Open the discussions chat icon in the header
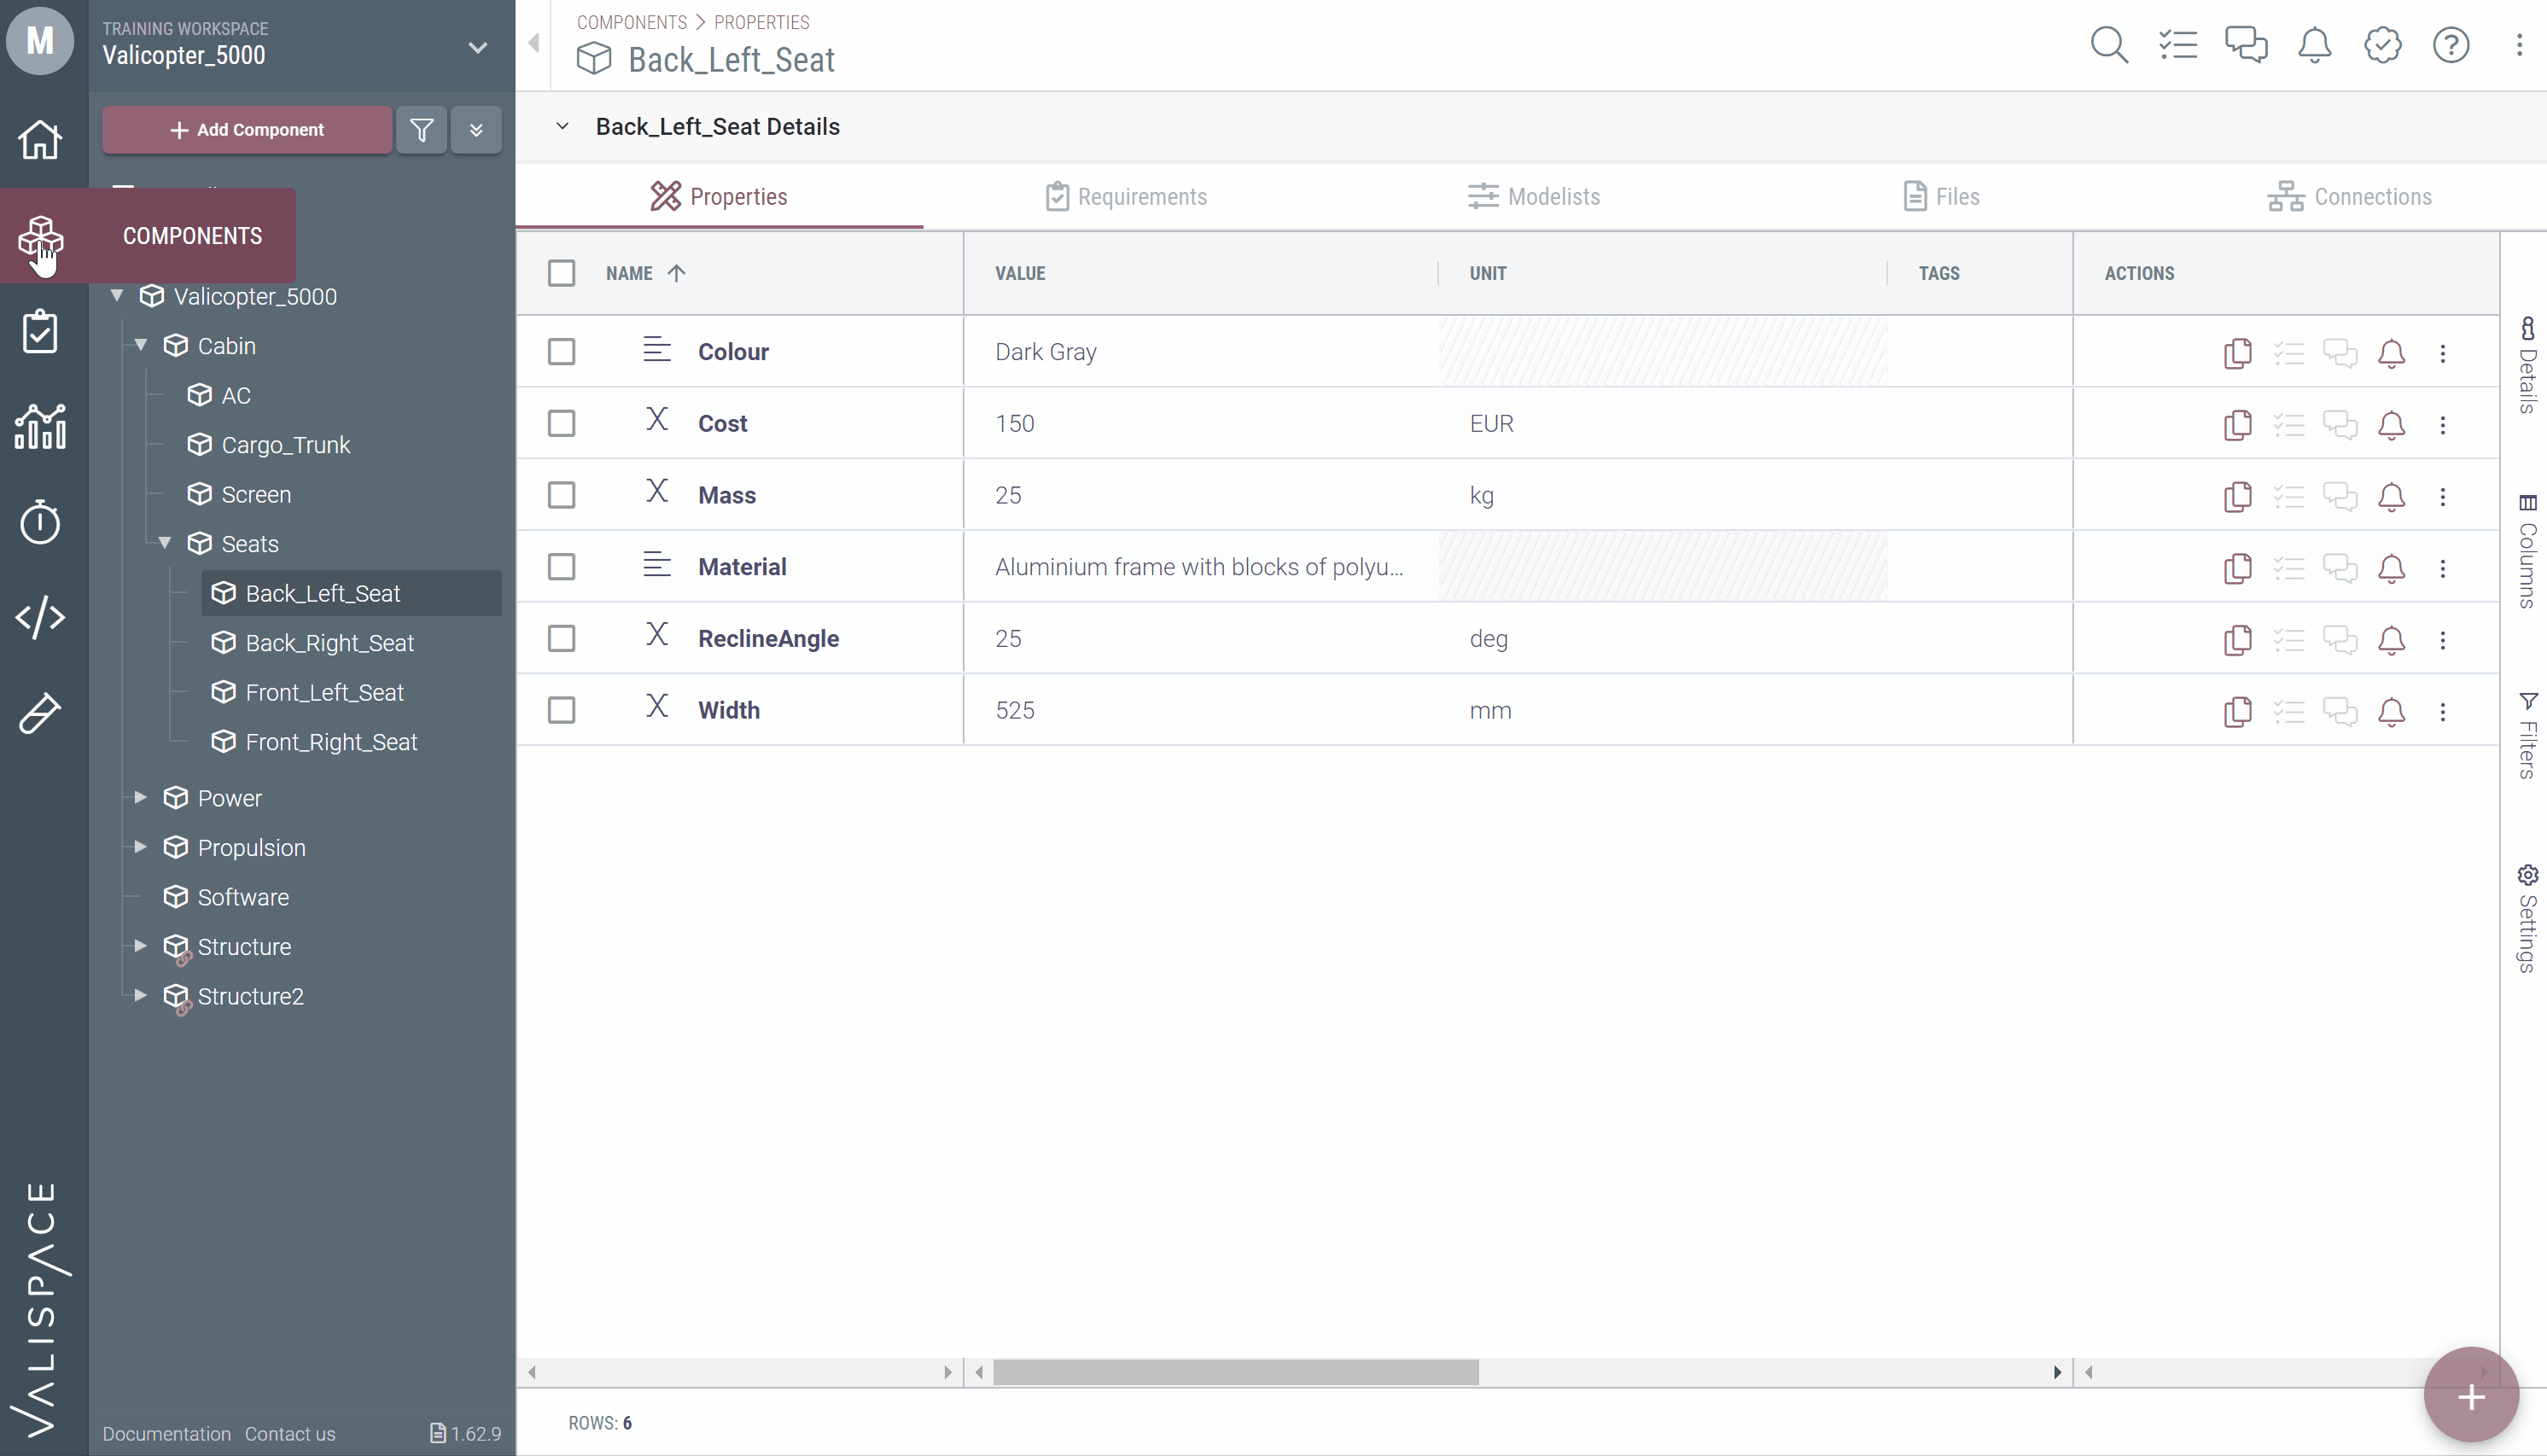The height and width of the screenshot is (1456, 2547). pos(2245,45)
